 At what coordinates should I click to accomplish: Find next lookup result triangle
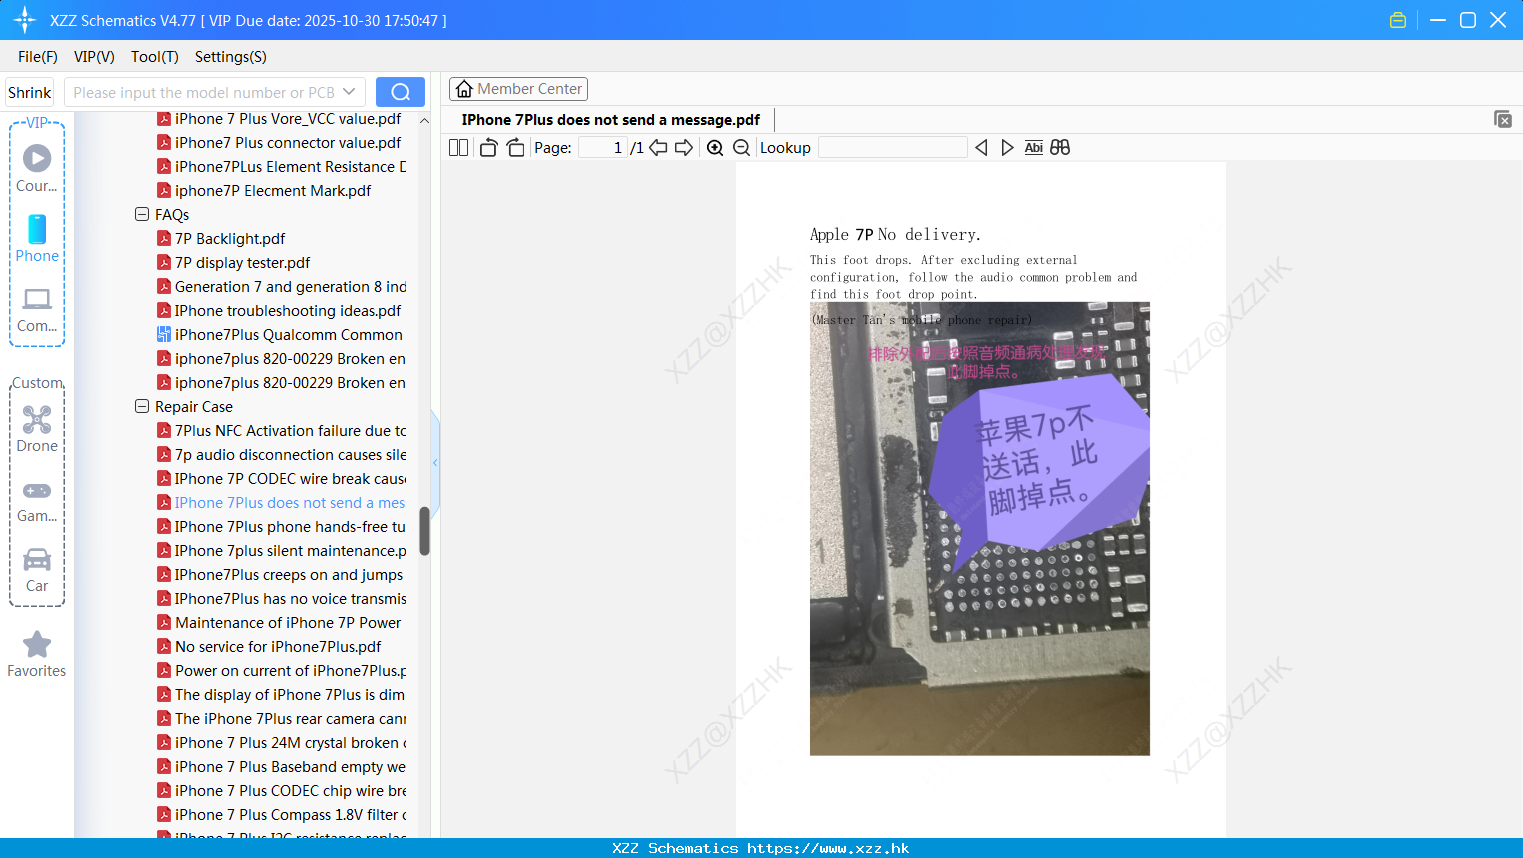click(1007, 148)
